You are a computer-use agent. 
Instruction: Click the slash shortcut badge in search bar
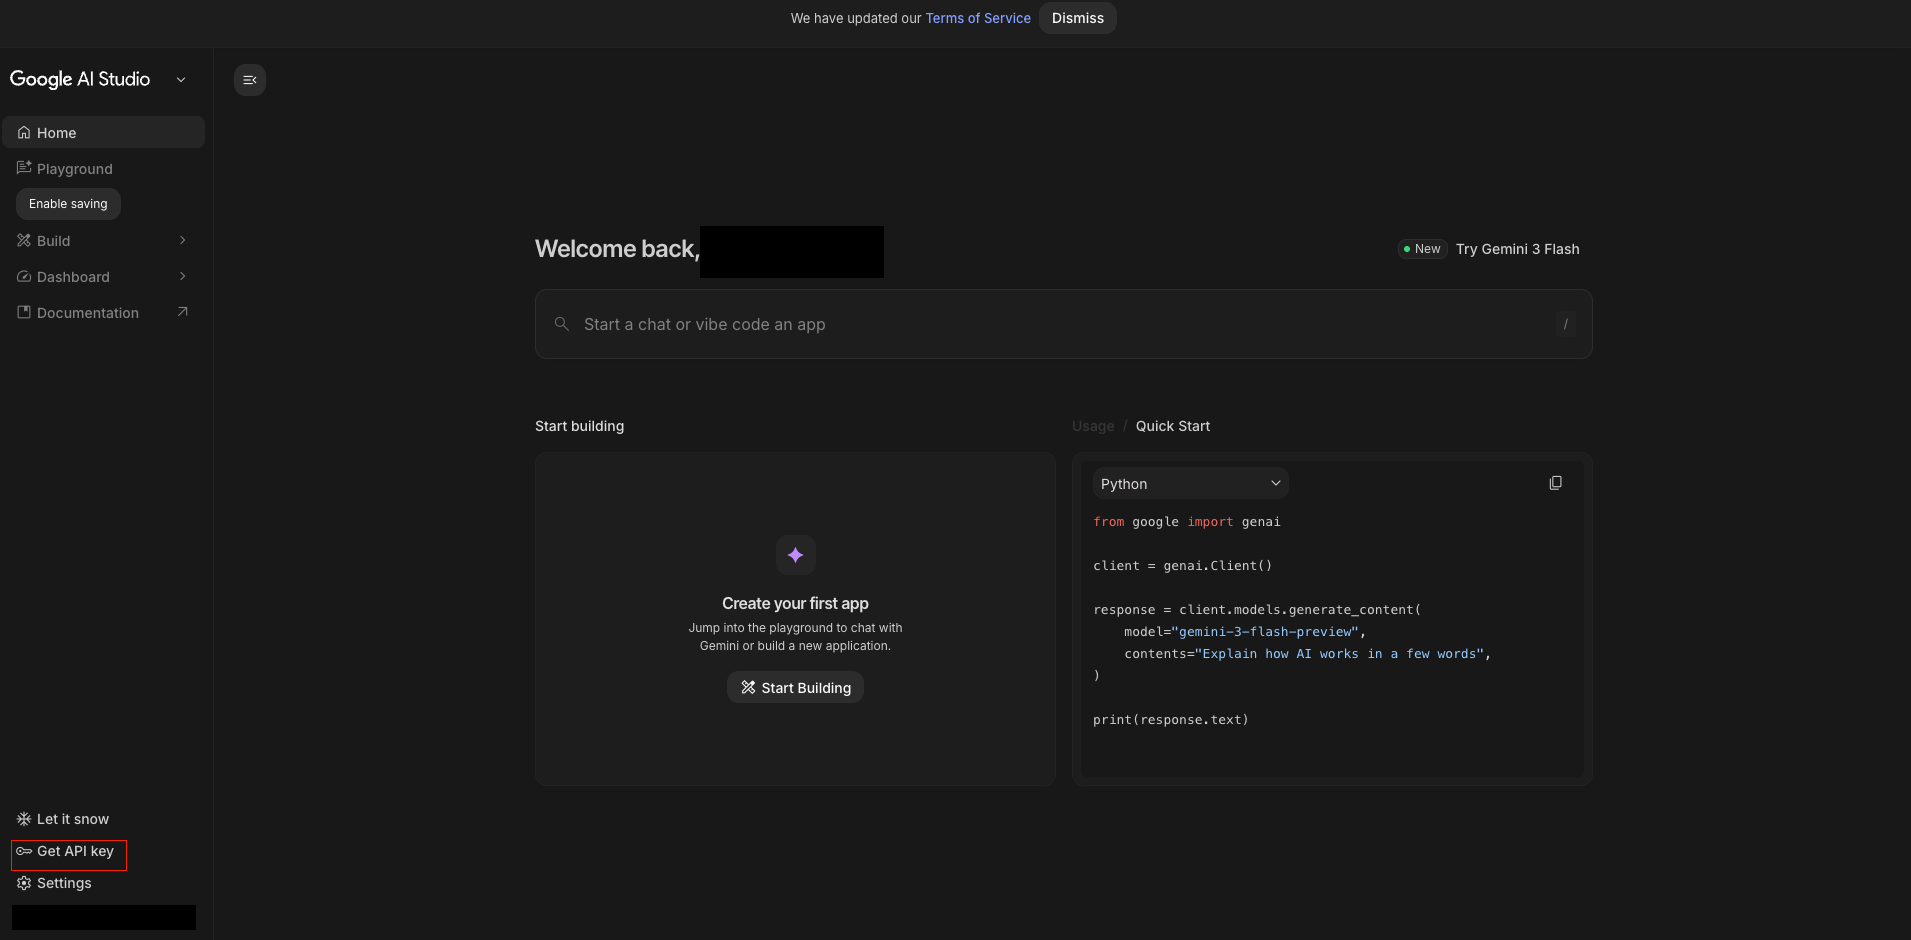point(1565,324)
